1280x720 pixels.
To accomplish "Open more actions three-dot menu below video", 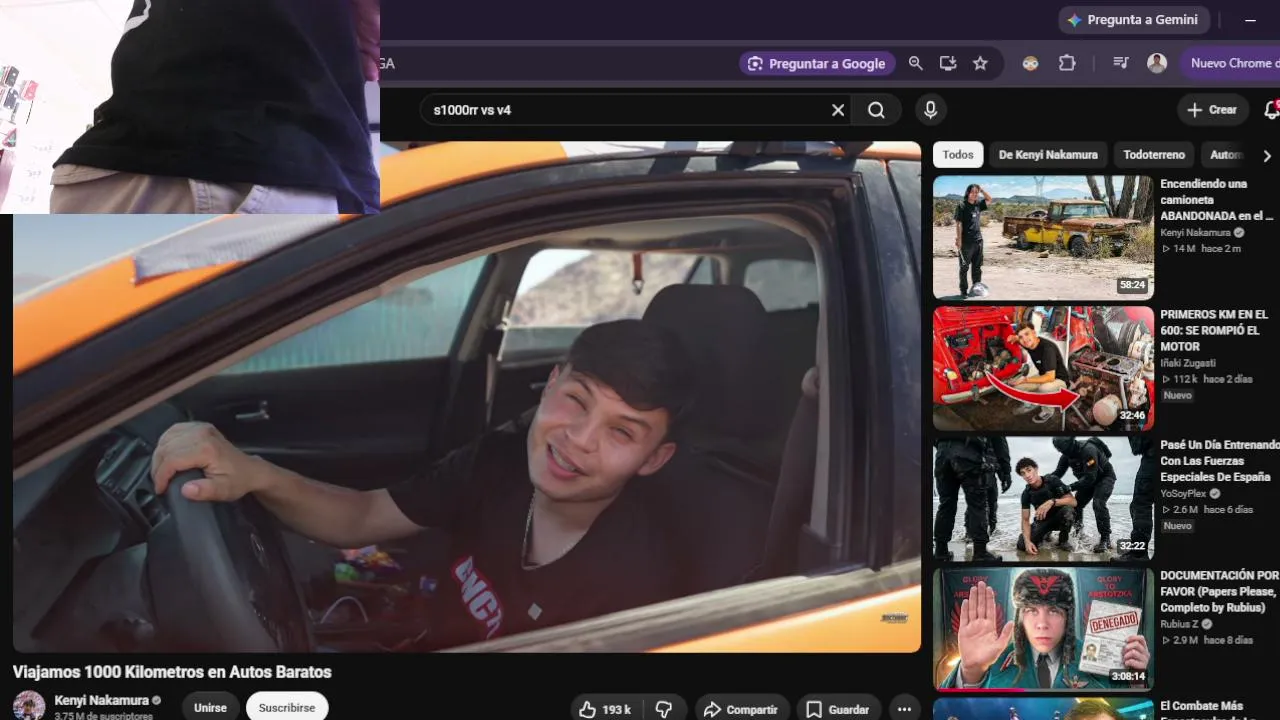I will (904, 709).
